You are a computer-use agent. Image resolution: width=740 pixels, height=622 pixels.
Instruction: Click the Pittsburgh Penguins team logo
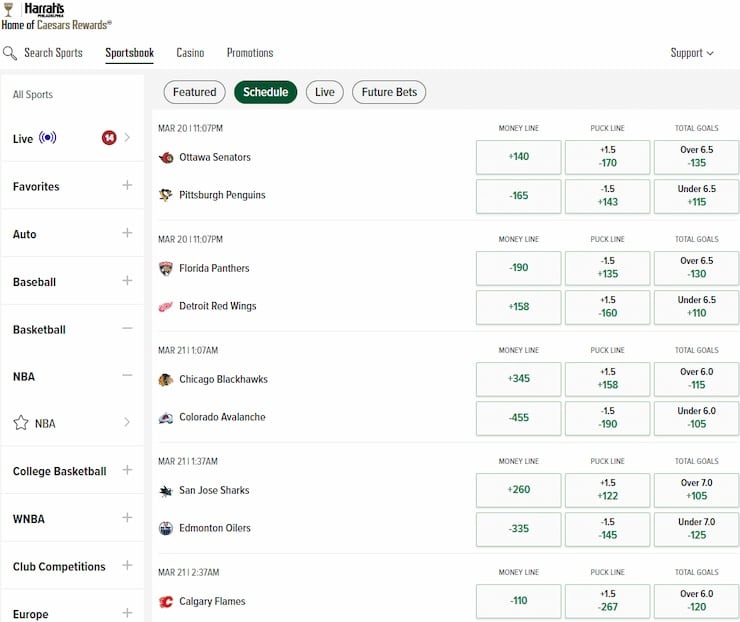(166, 195)
